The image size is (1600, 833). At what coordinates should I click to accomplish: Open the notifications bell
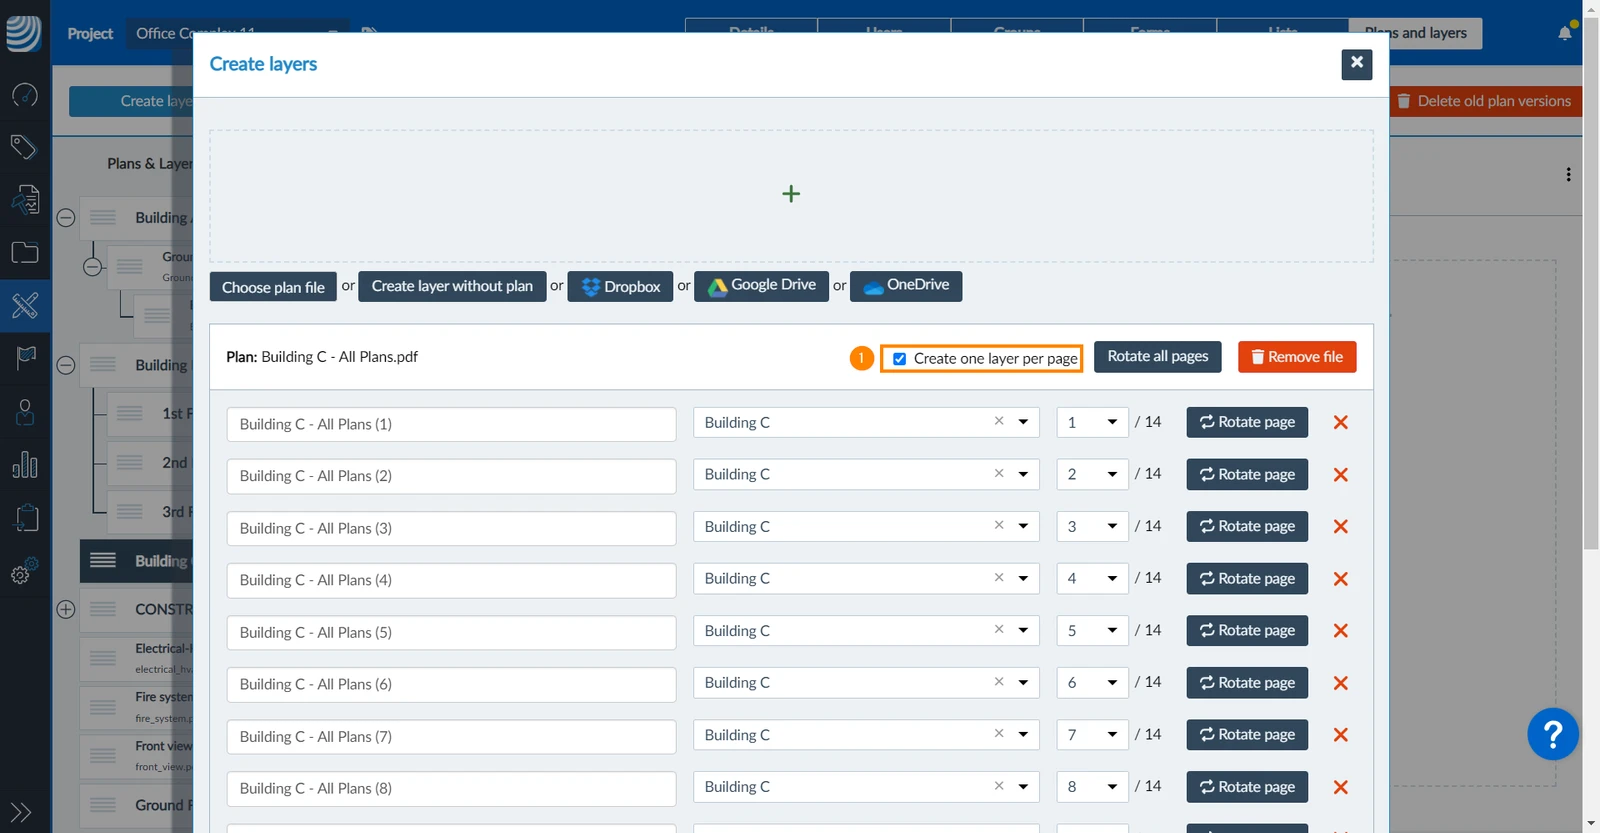[x=1565, y=33]
